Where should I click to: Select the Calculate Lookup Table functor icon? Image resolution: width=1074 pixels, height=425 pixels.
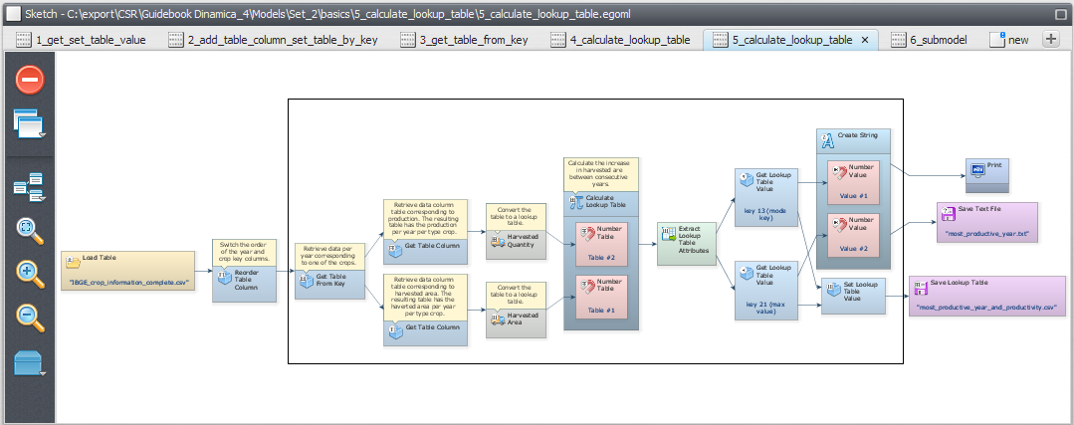click(577, 202)
